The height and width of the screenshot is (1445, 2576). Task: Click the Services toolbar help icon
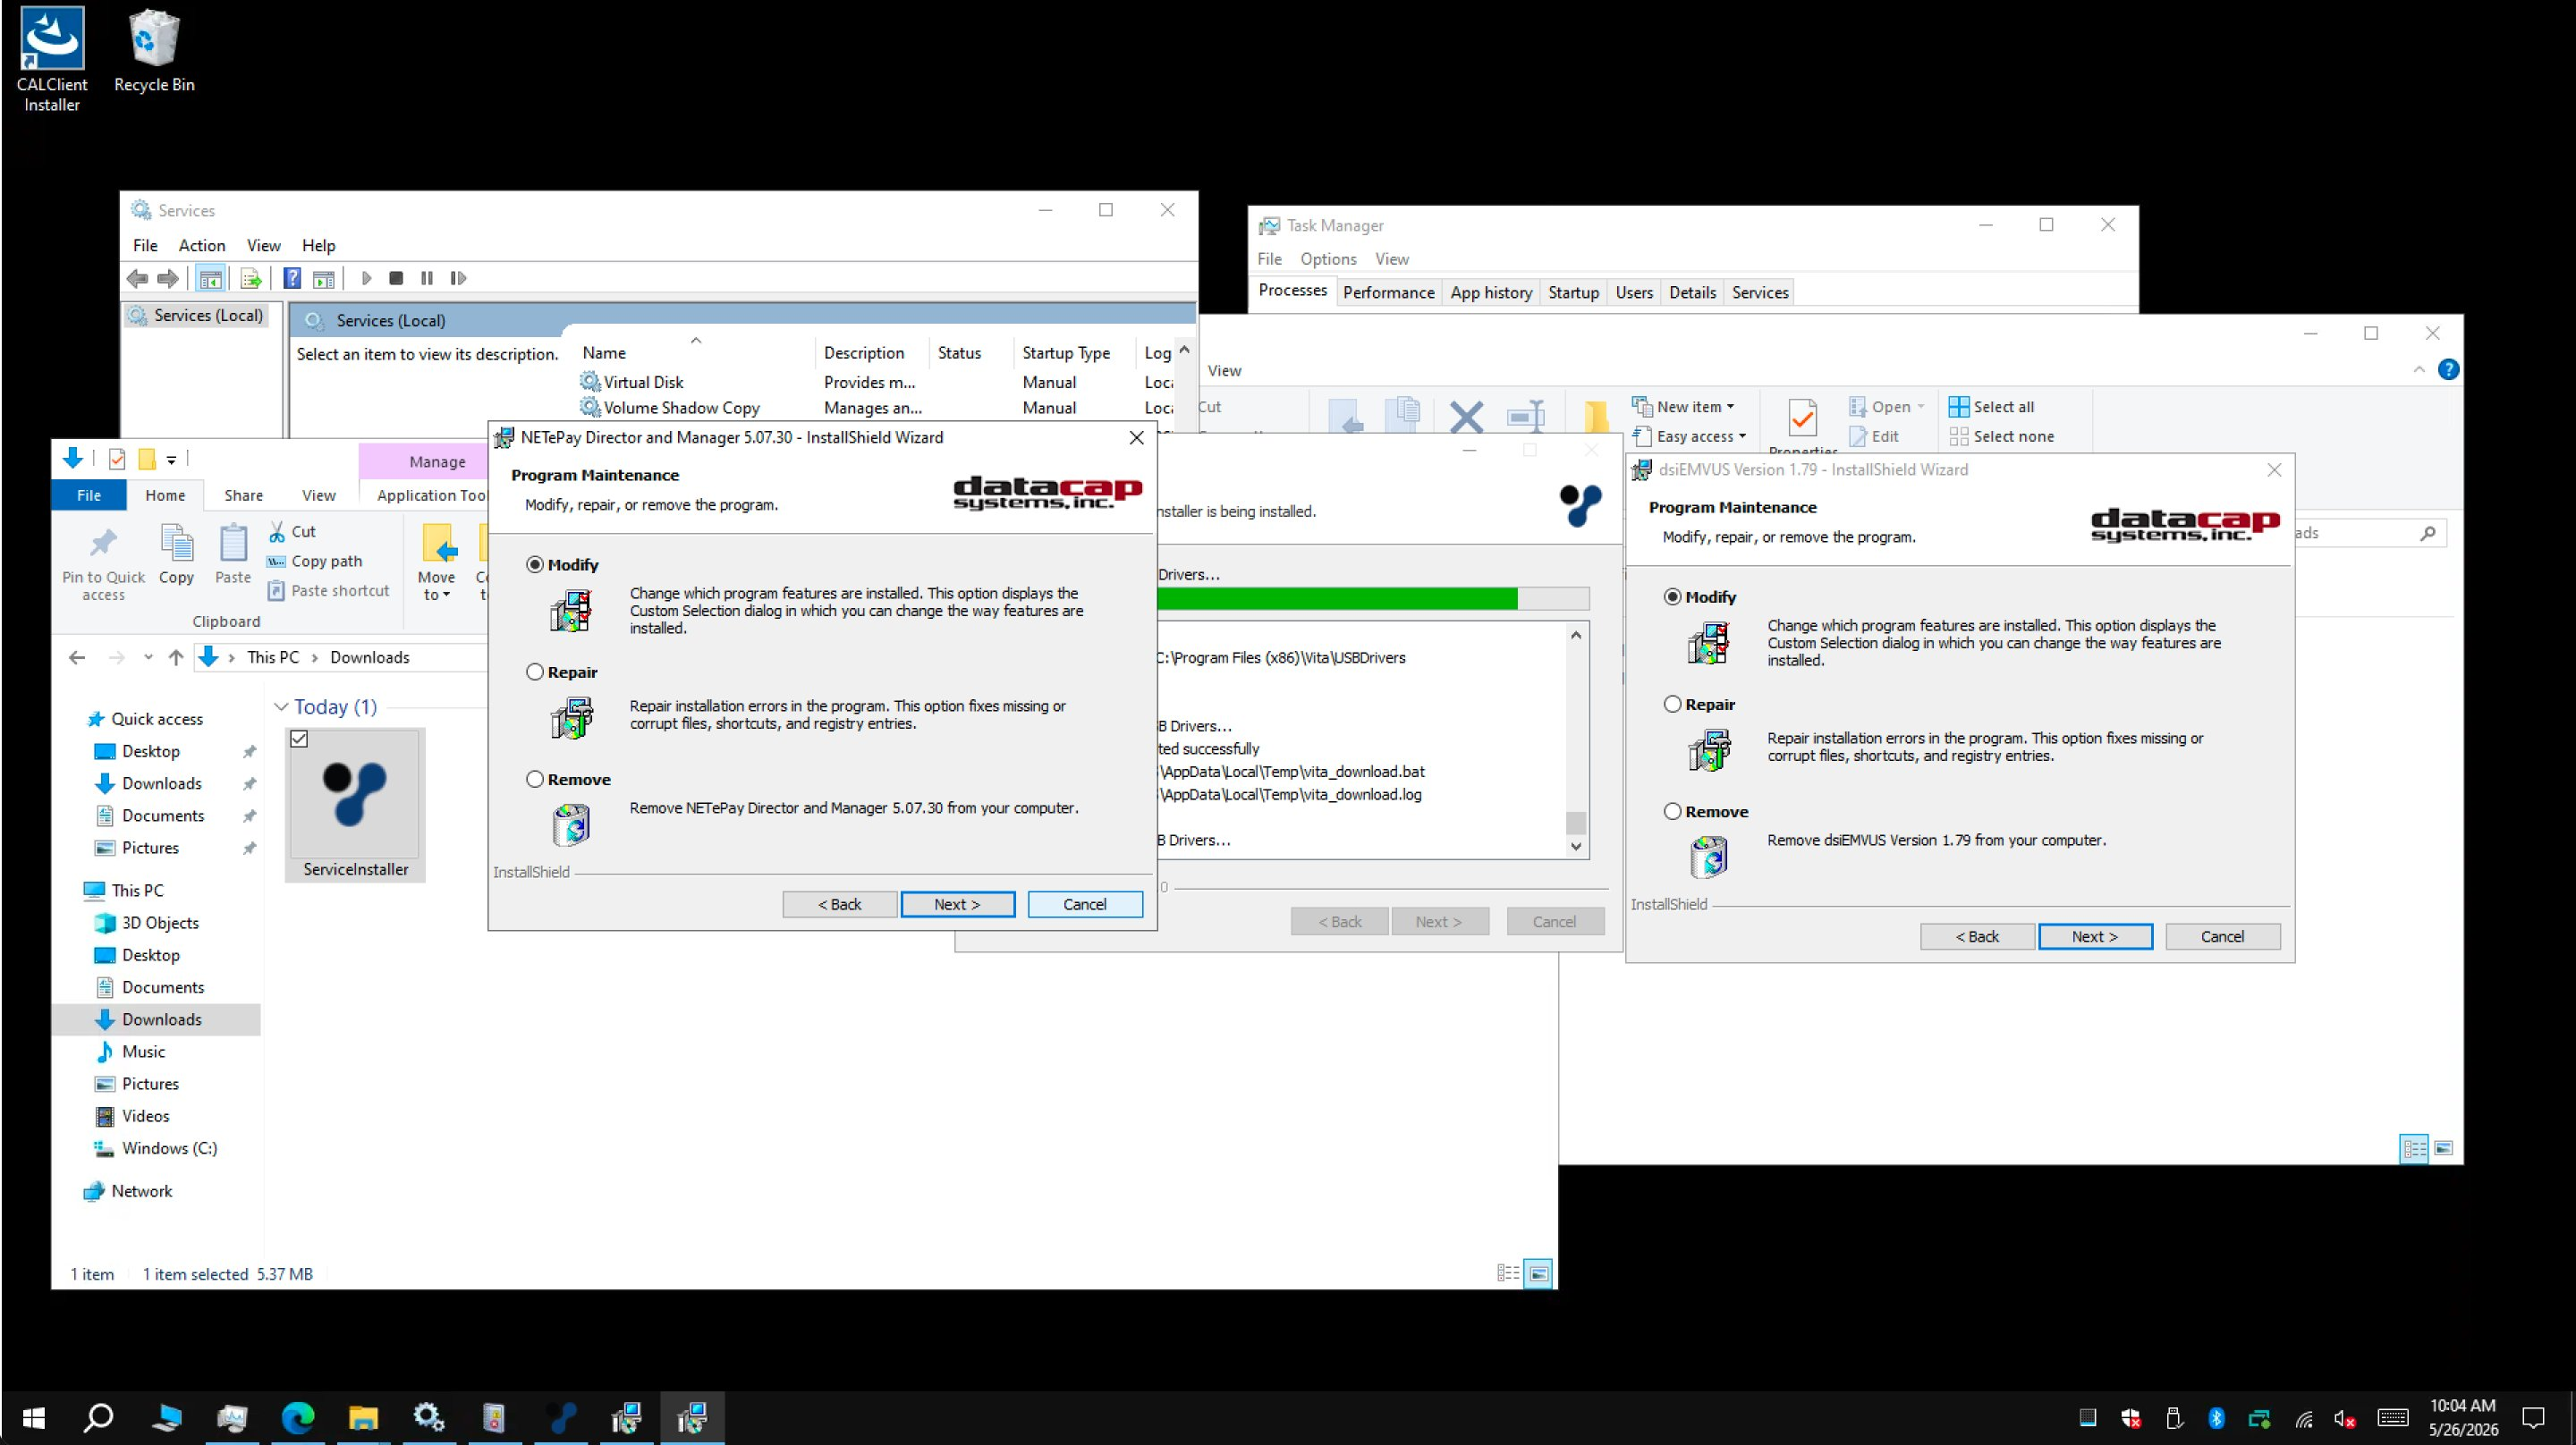[292, 278]
